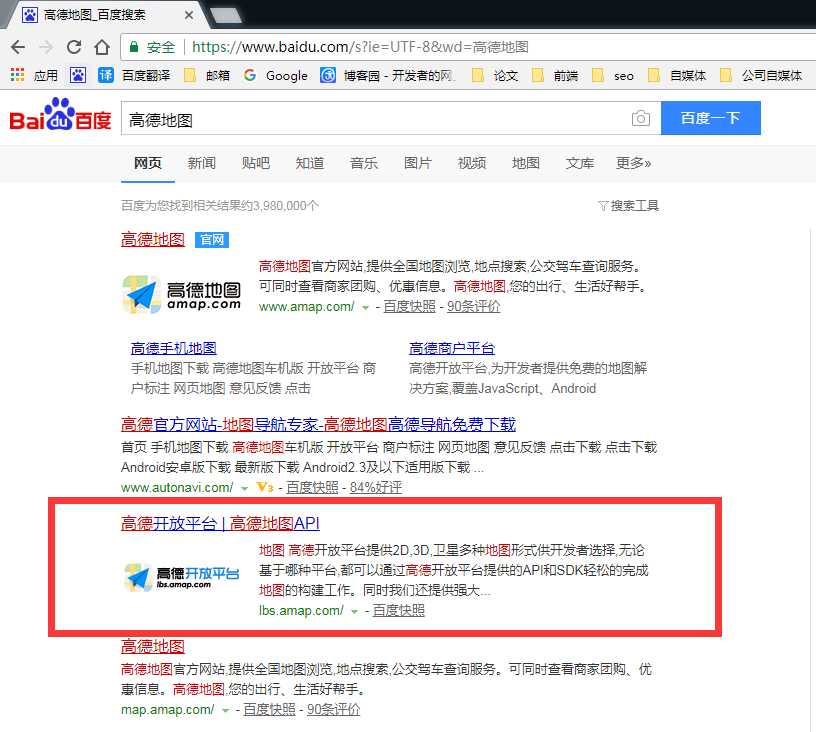Switch to the 文库 tab
This screenshot has height=732, width=816.
(580, 163)
